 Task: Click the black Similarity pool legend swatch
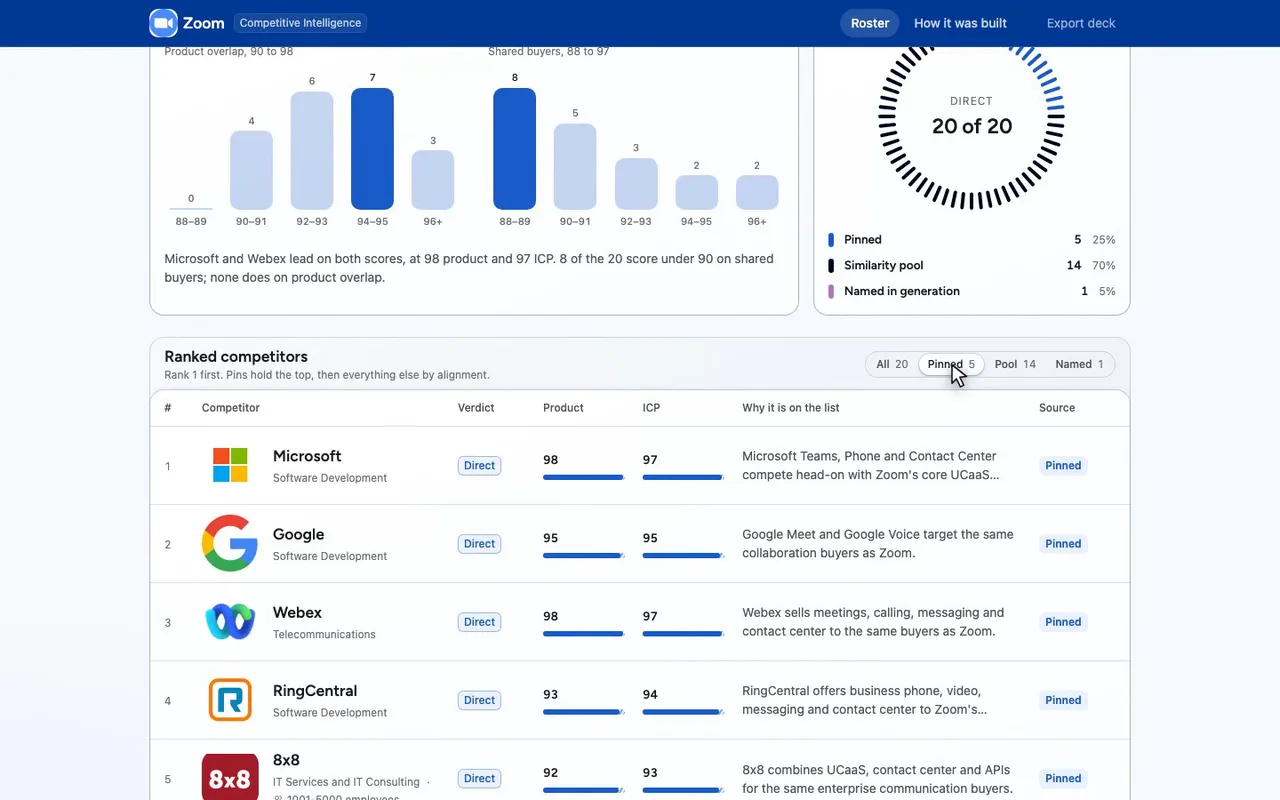tap(831, 266)
